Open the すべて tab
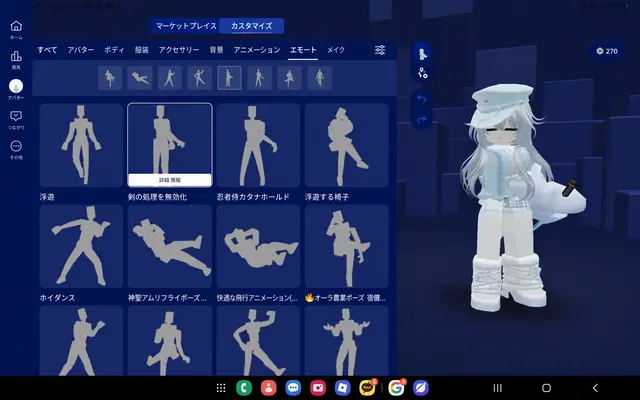The width and height of the screenshot is (640, 400). (x=47, y=50)
